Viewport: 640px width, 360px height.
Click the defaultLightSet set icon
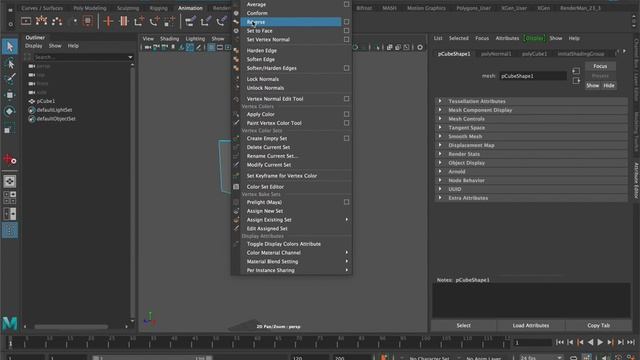(31, 110)
